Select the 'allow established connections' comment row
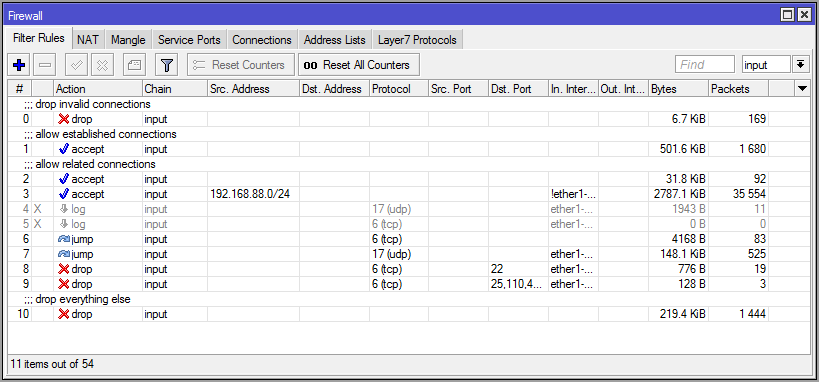Image resolution: width=819 pixels, height=382 pixels. coord(409,134)
